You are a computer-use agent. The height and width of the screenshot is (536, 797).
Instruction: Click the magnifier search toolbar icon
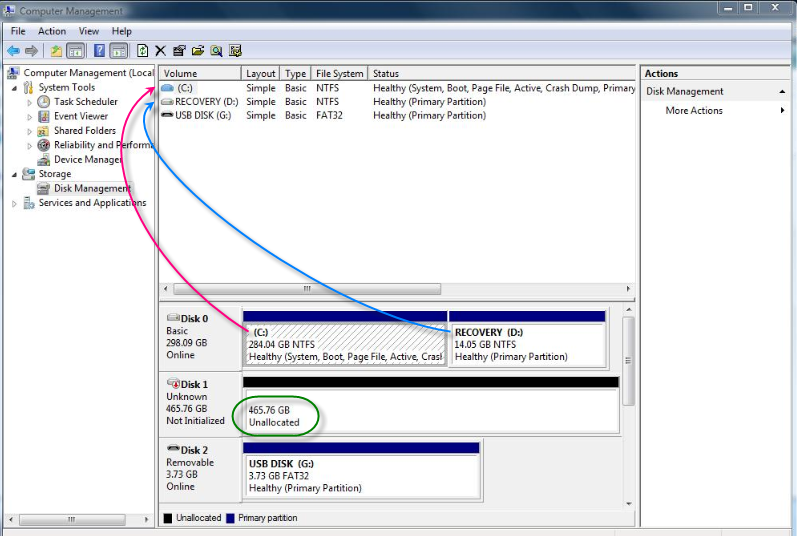216,50
